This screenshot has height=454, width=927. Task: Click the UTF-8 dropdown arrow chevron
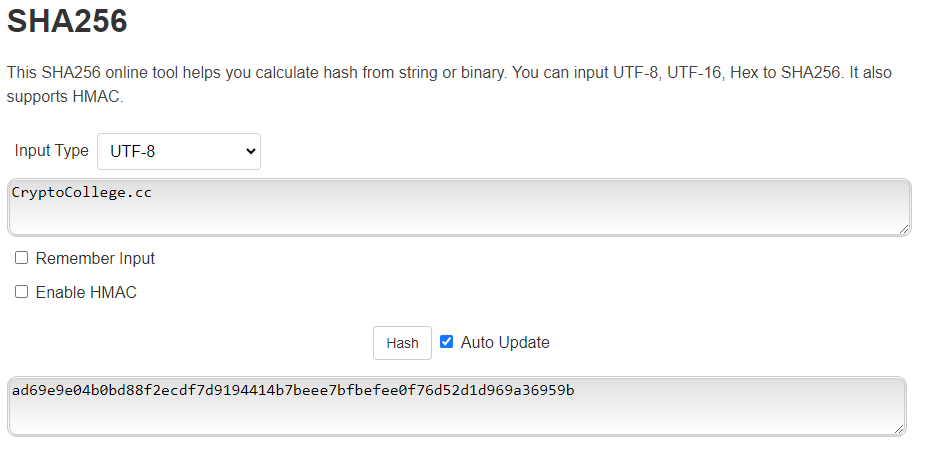point(250,152)
